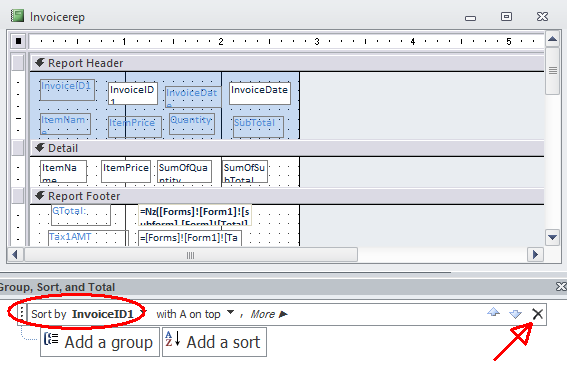
Task: Move sort level up with the up arrow
Action: tap(493, 312)
